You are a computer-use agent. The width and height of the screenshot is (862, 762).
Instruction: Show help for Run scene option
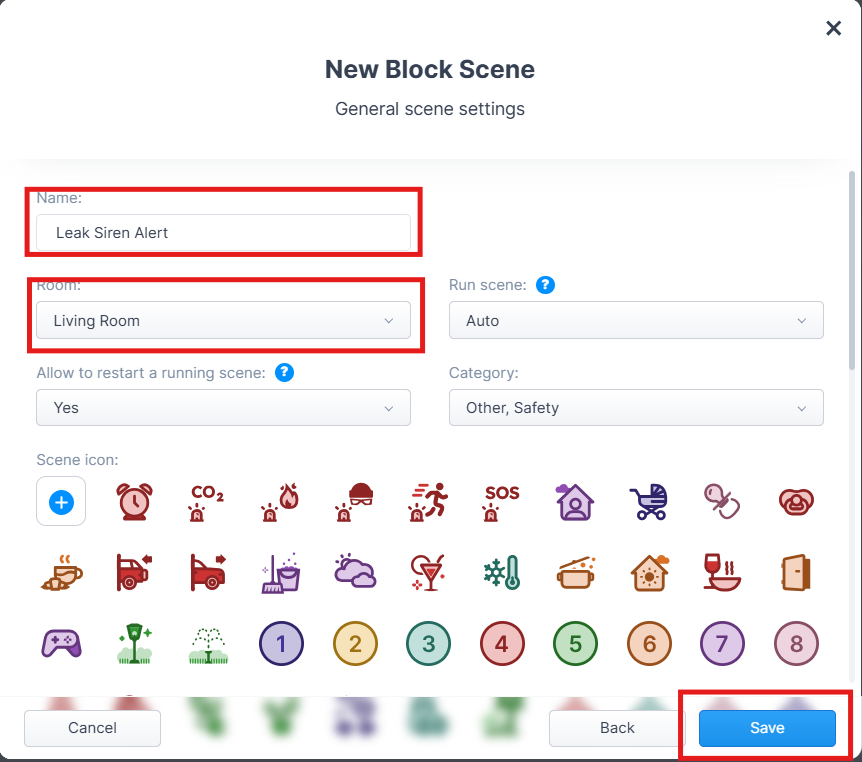[x=545, y=285]
